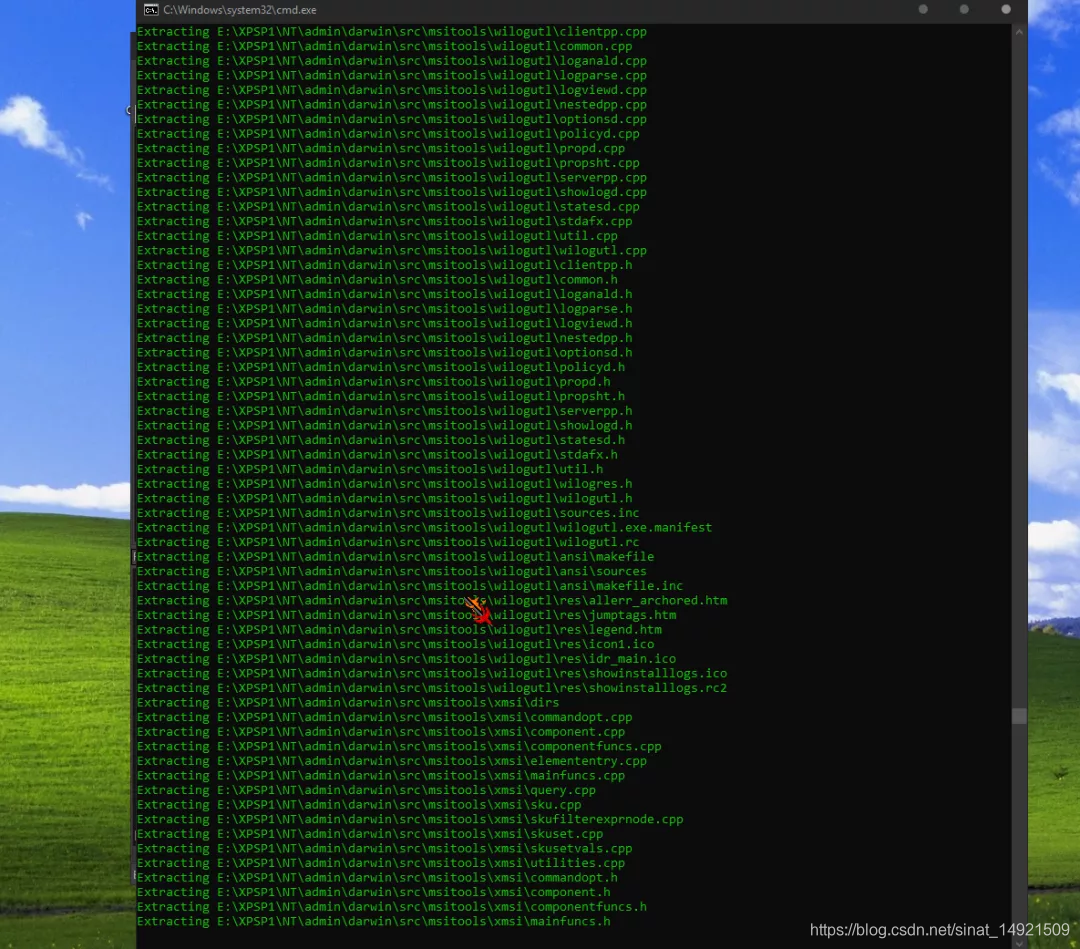Image resolution: width=1080 pixels, height=949 pixels.
Task: Click the cmd.exe icon in the title bar
Action: (x=151, y=10)
